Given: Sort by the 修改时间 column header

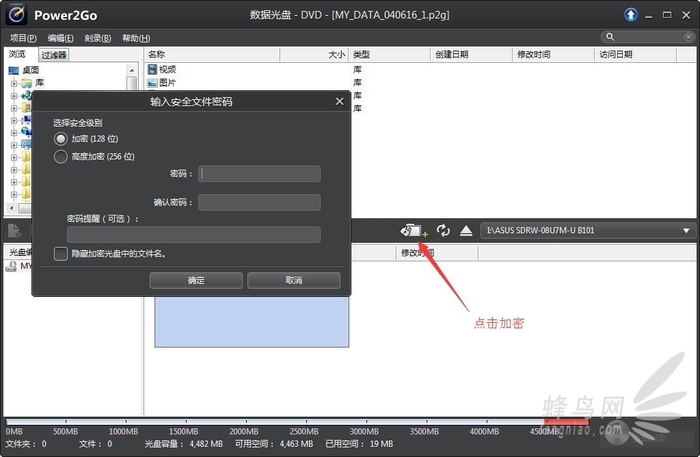Looking at the screenshot, I should [553, 54].
